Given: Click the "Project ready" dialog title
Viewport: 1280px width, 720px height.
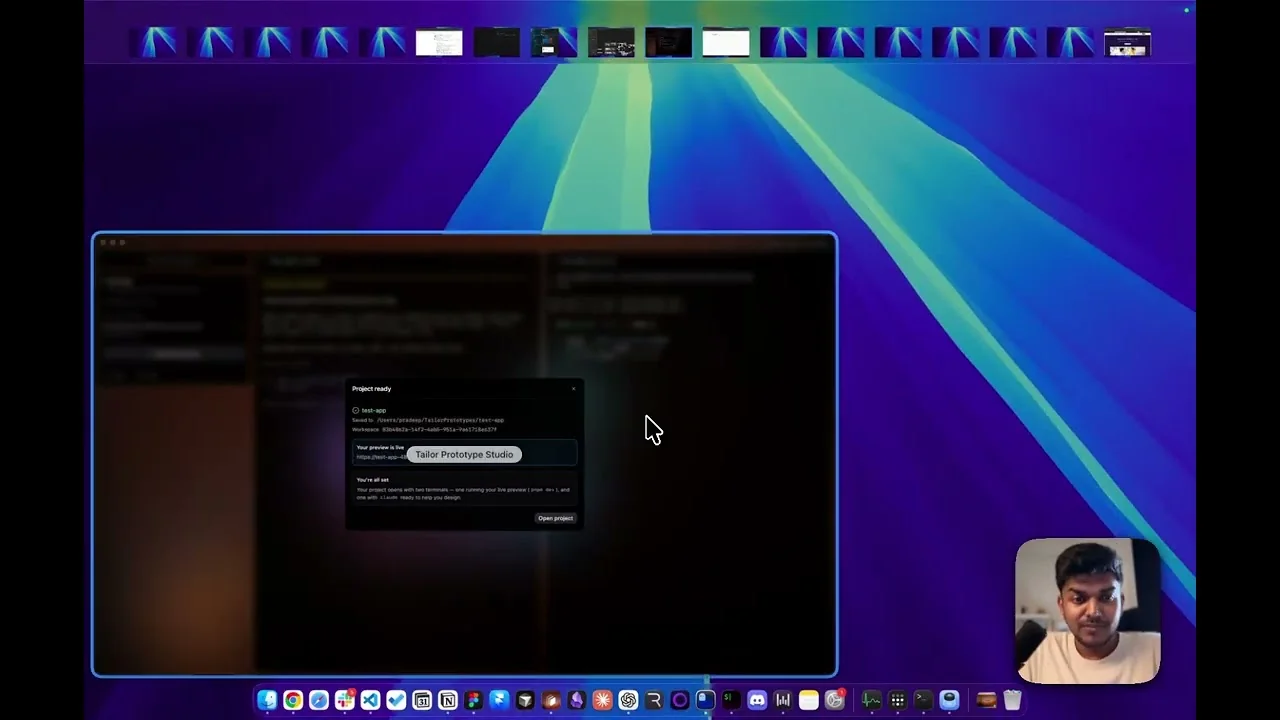Looking at the screenshot, I should [371, 389].
